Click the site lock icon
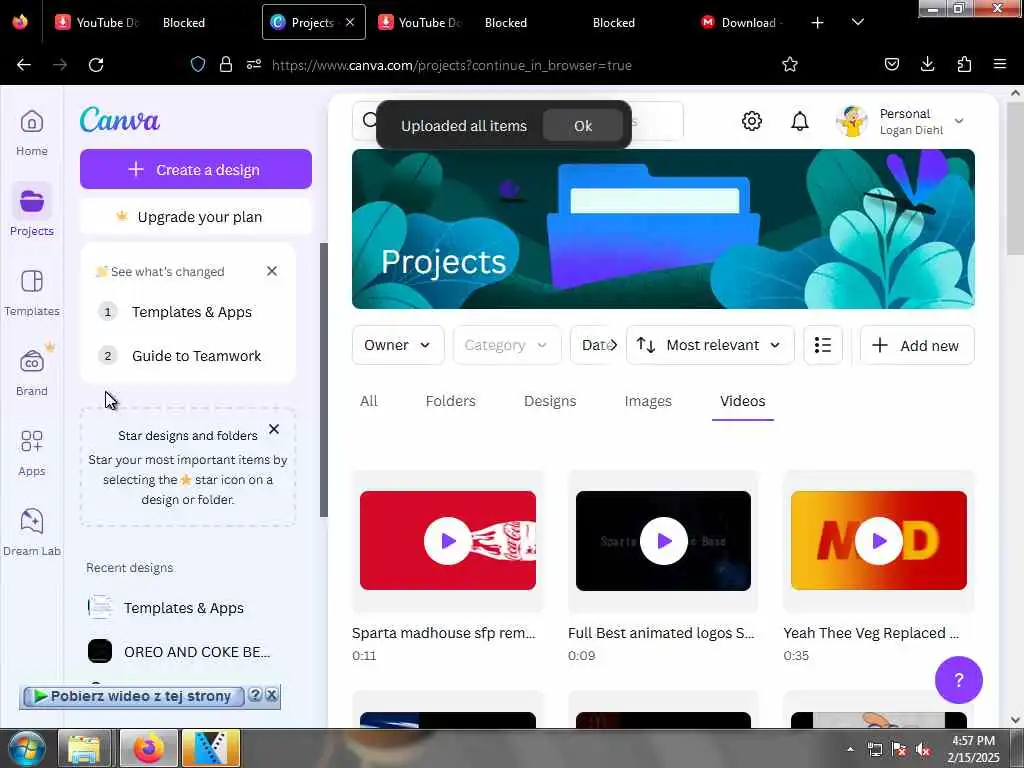This screenshot has width=1024, height=768. 226,64
